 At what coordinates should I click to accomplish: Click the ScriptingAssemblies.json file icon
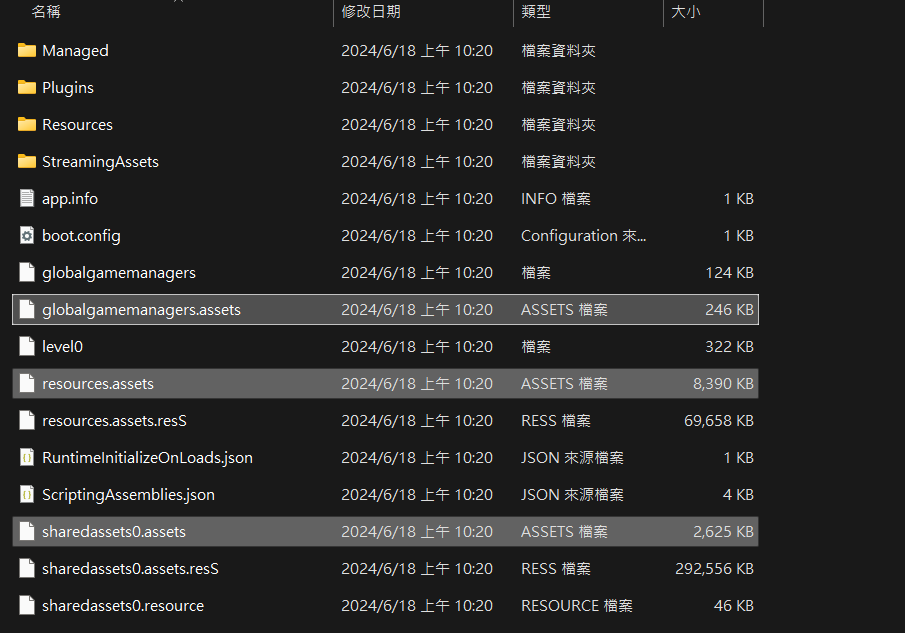[x=27, y=494]
